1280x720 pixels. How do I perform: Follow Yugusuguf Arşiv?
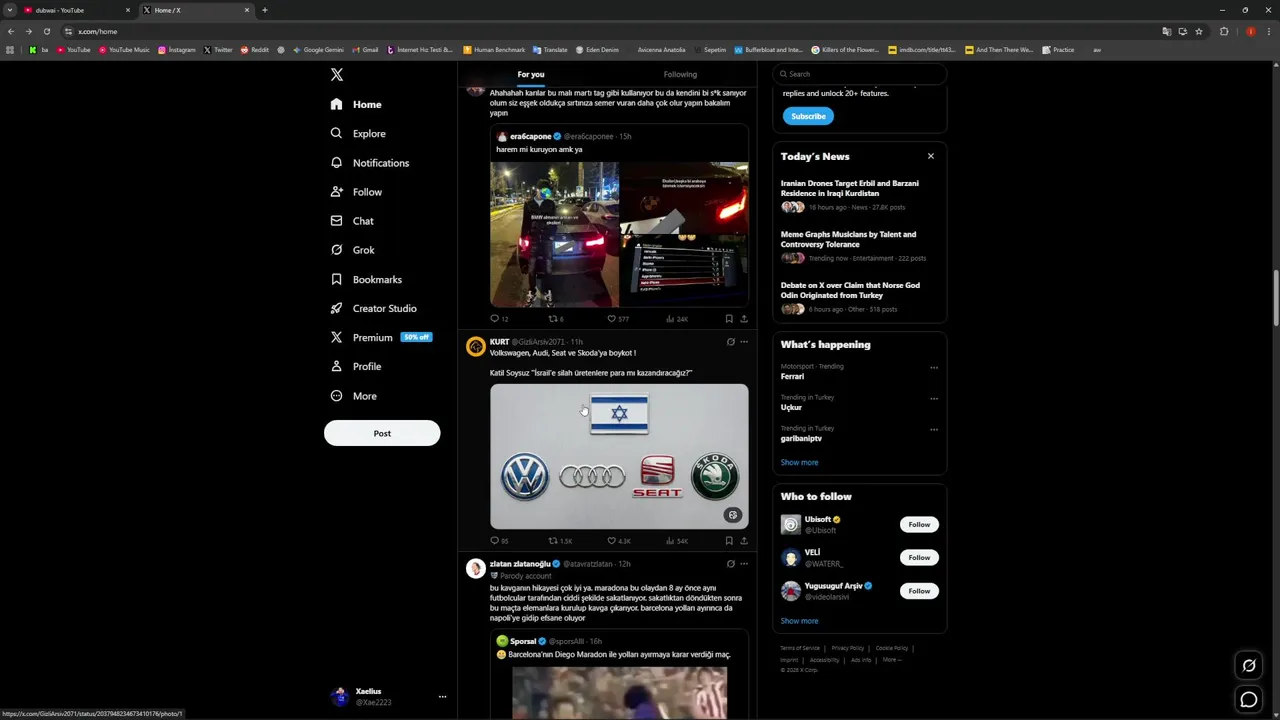coord(919,591)
